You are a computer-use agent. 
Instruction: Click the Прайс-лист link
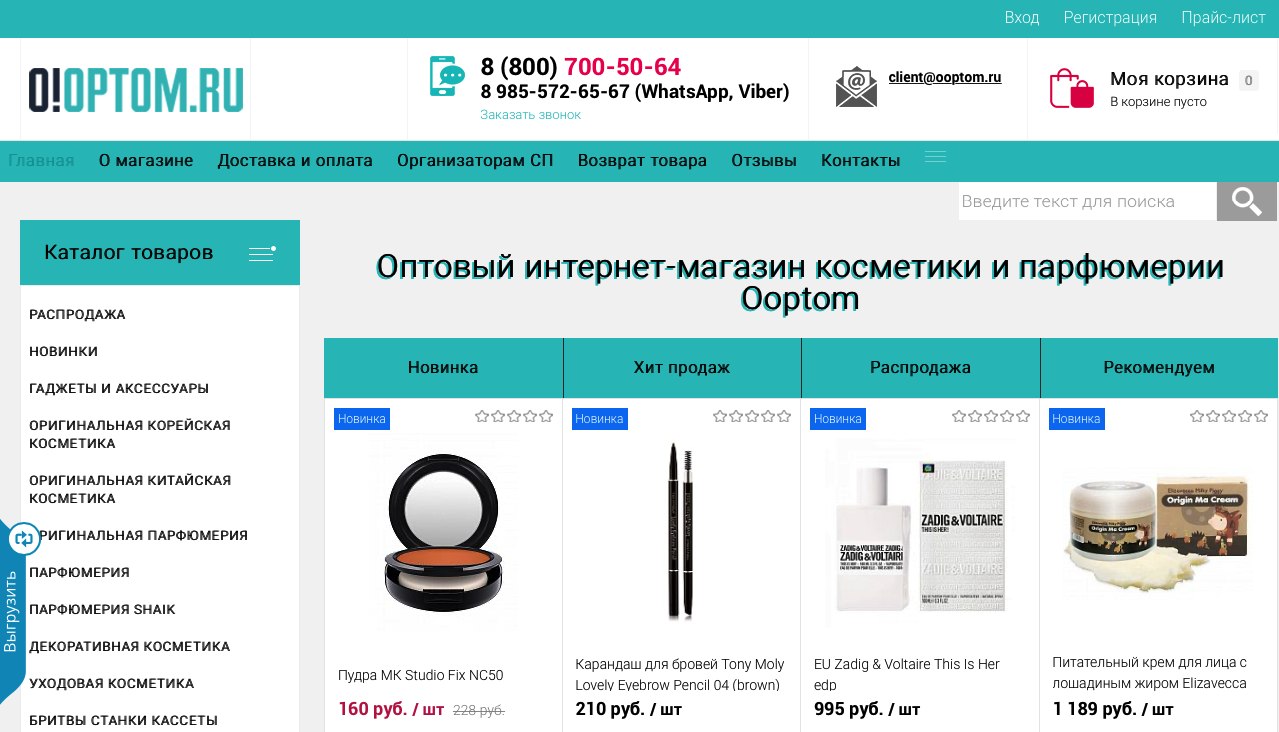pos(1223,18)
